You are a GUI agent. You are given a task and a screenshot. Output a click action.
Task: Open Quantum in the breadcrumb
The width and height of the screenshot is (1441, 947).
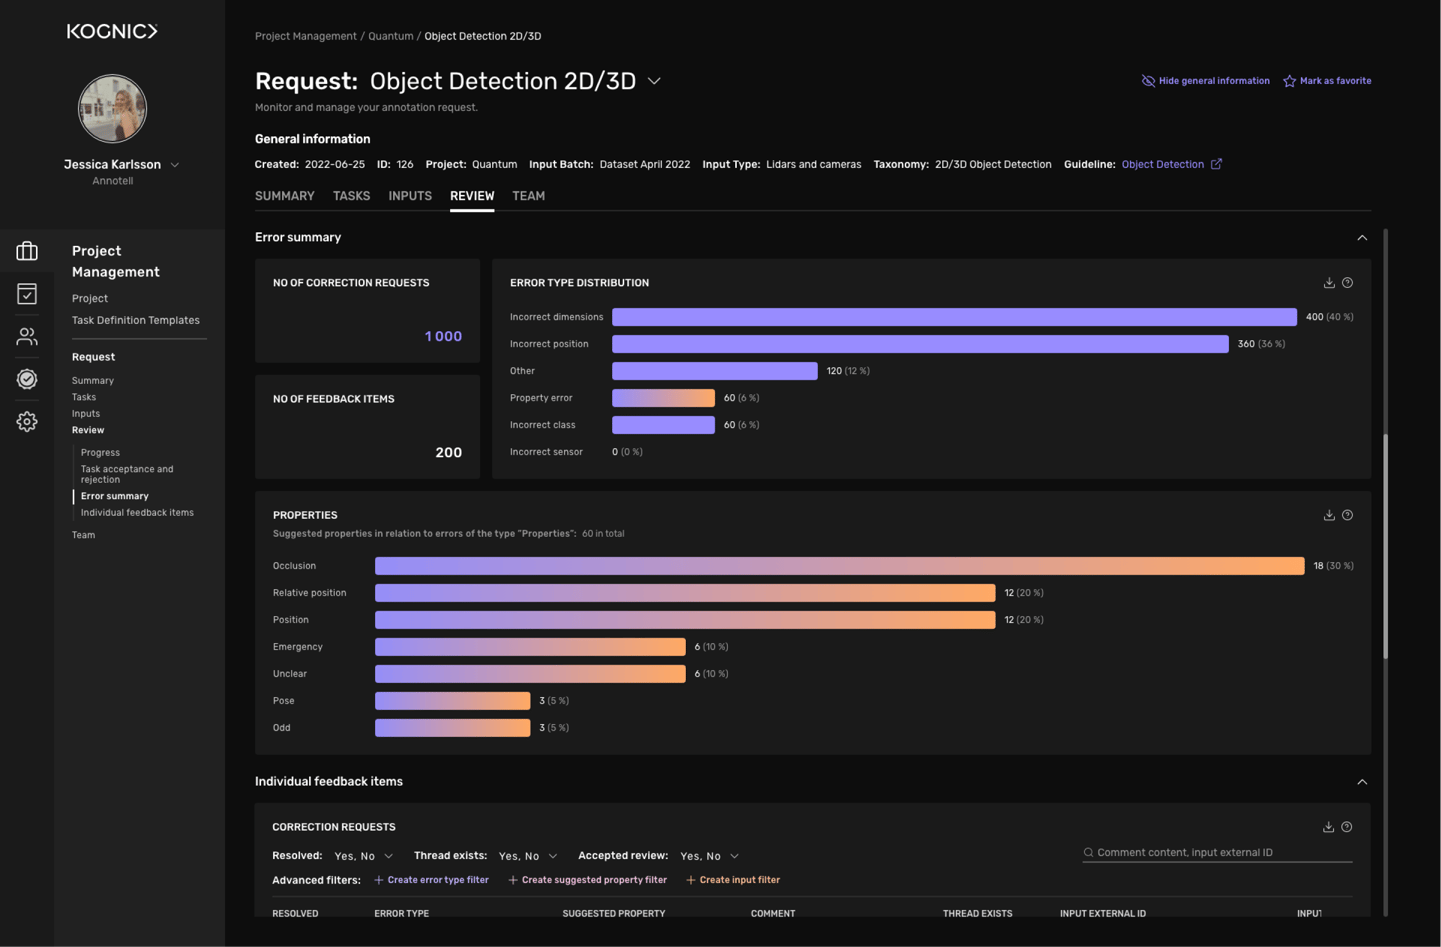click(390, 36)
